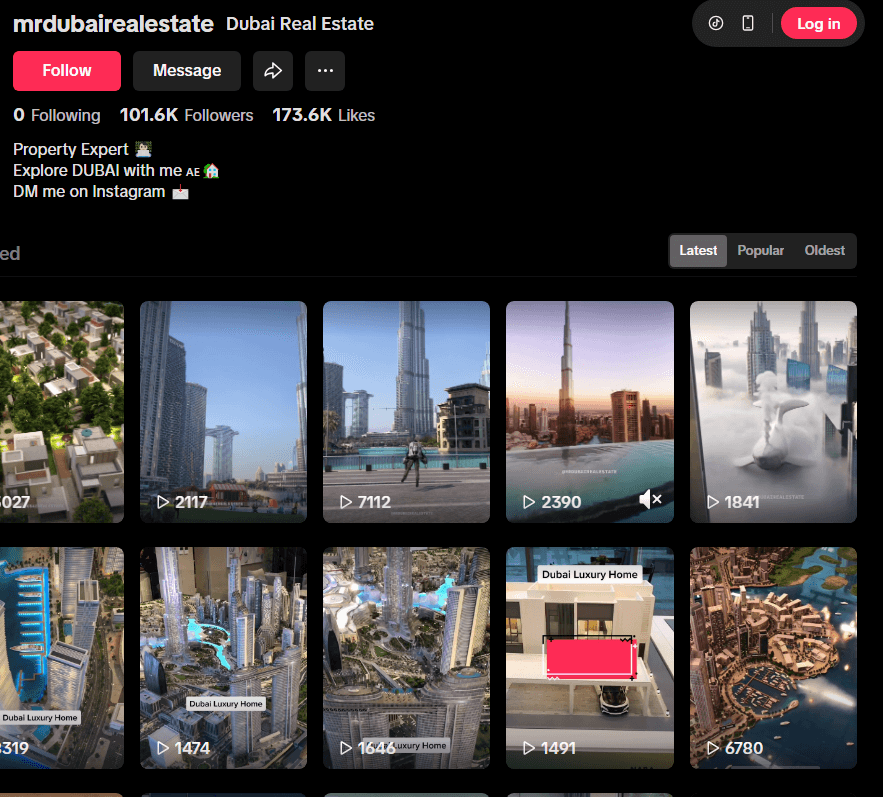The height and width of the screenshot is (797, 883).
Task: Open Message to mrdubairealestate
Action: coord(187,71)
